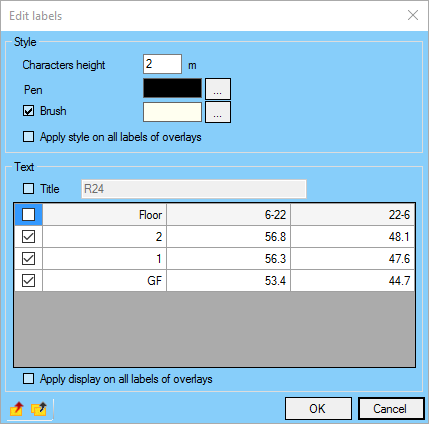Uncheck the floor 1 row checkbox
The image size is (429, 424).
click(x=28, y=259)
